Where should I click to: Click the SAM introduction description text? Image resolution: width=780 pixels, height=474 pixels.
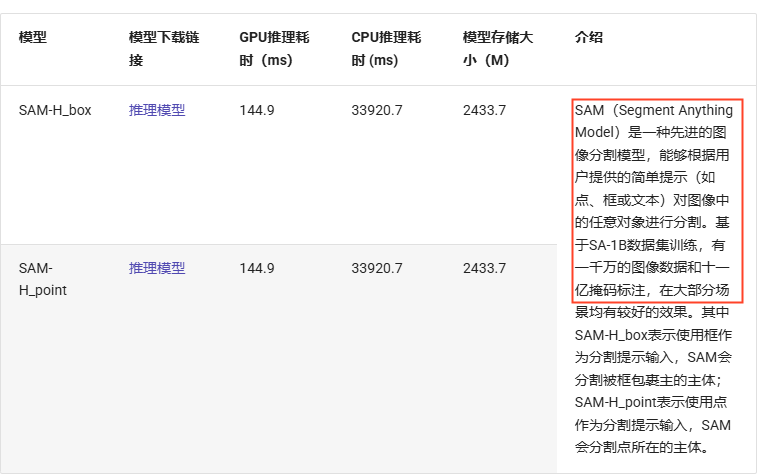(x=654, y=279)
